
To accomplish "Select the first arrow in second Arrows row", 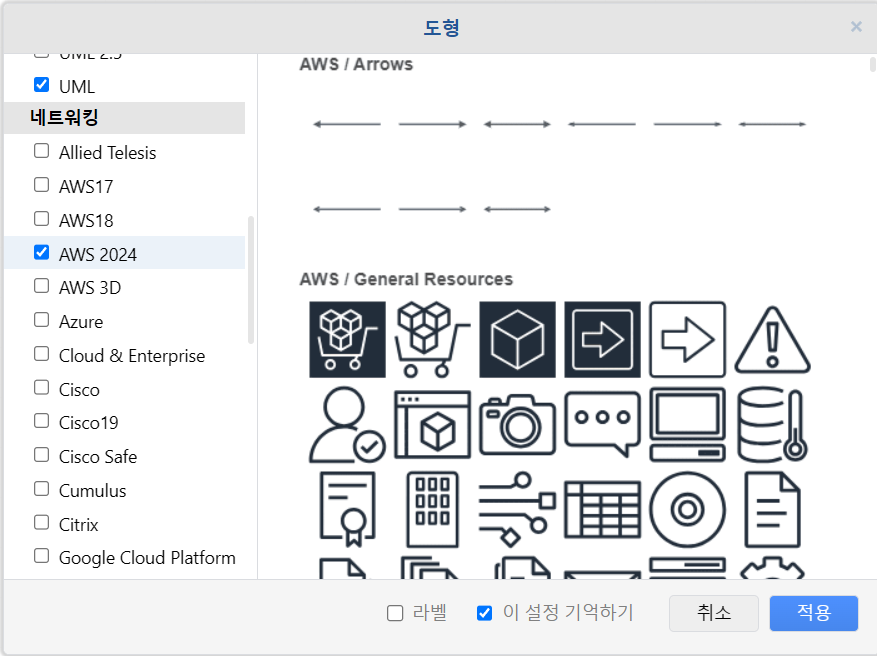I will point(347,209).
